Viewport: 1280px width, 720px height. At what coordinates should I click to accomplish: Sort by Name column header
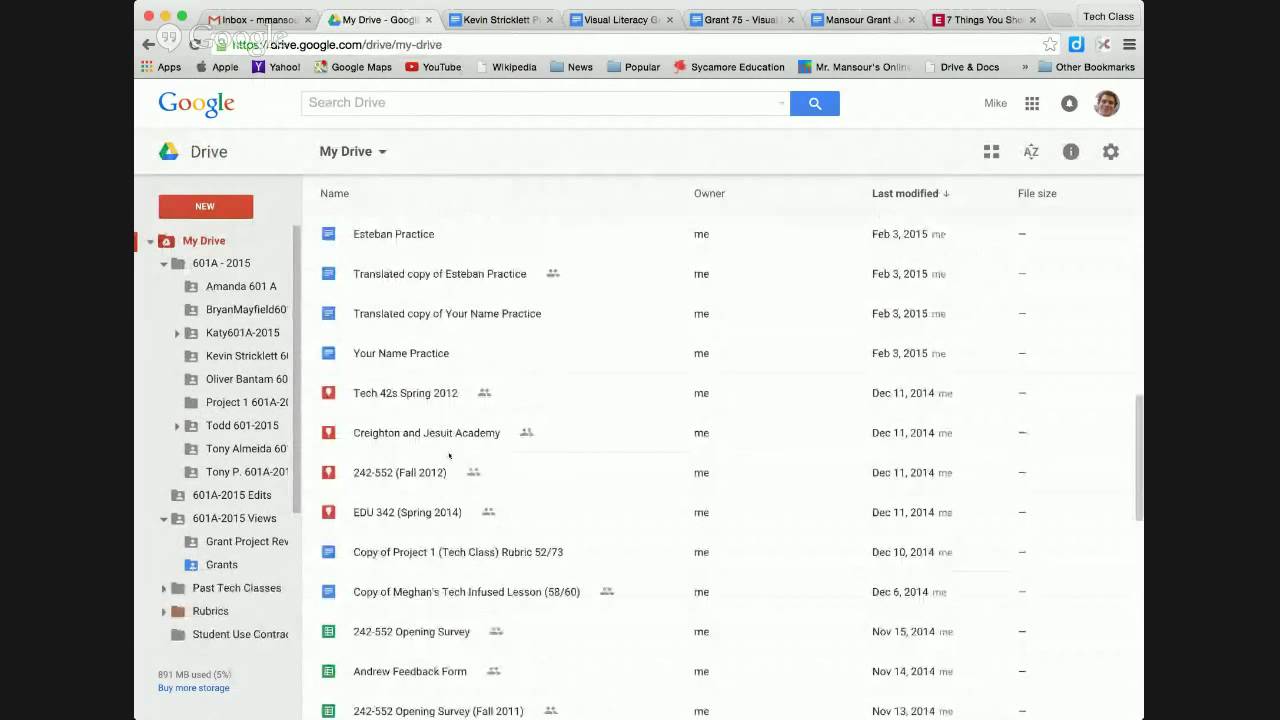pyautogui.click(x=334, y=193)
